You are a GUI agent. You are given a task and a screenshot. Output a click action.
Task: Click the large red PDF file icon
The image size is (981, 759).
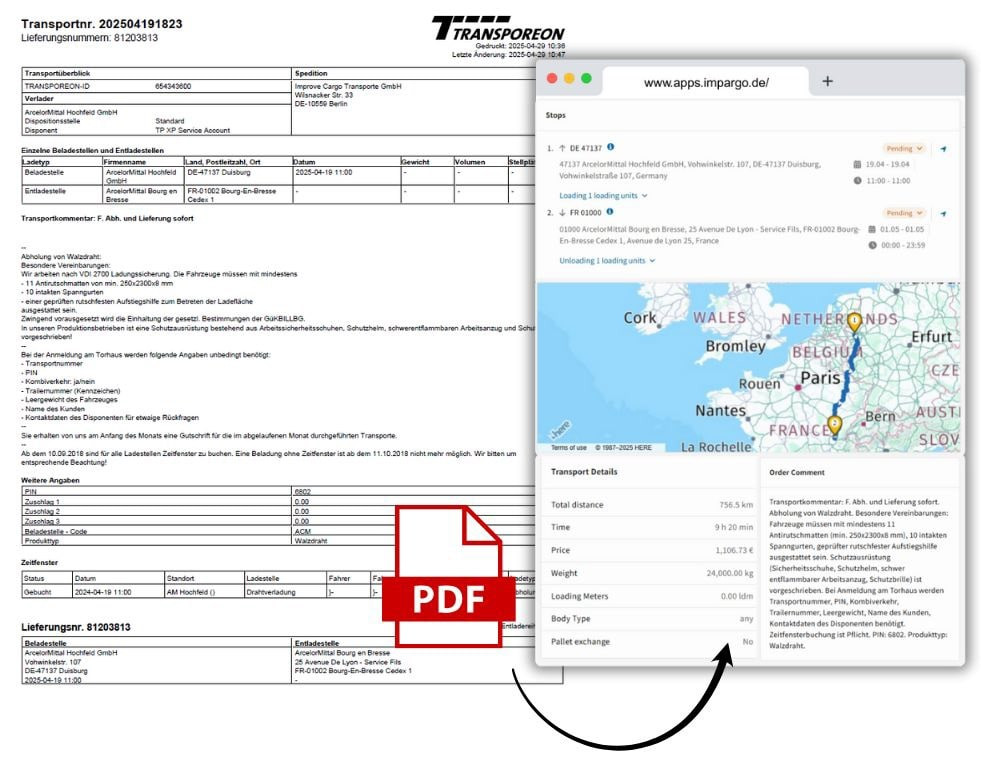pyautogui.click(x=448, y=575)
